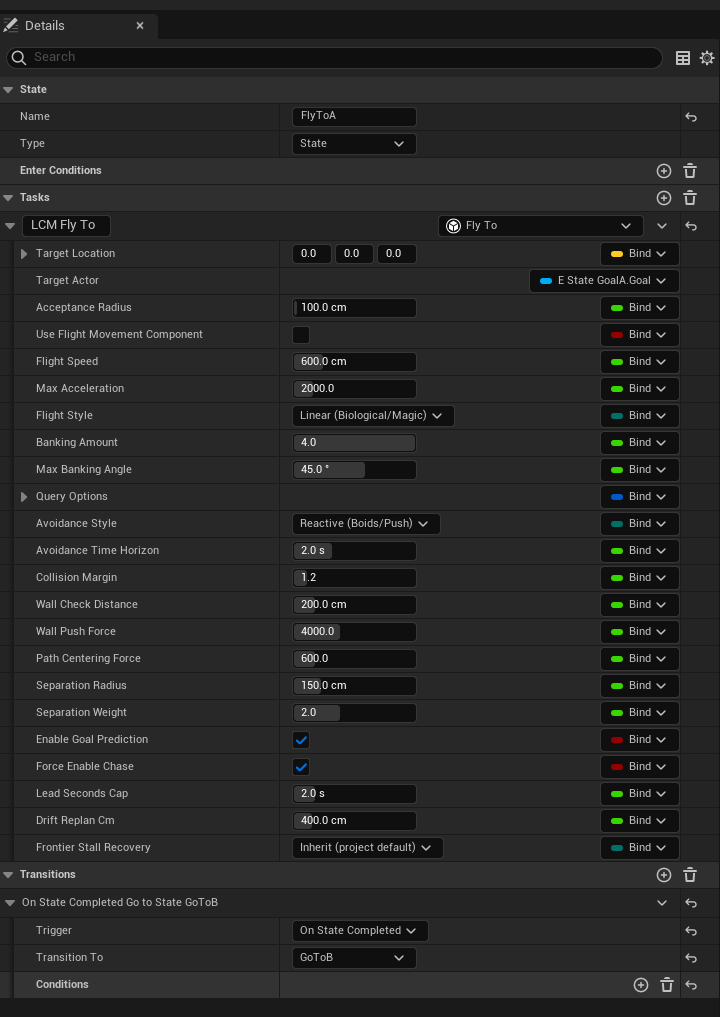Screen dimensions: 720x1017
Task: Click the Max Banking Angle slider field
Action: coord(354,470)
